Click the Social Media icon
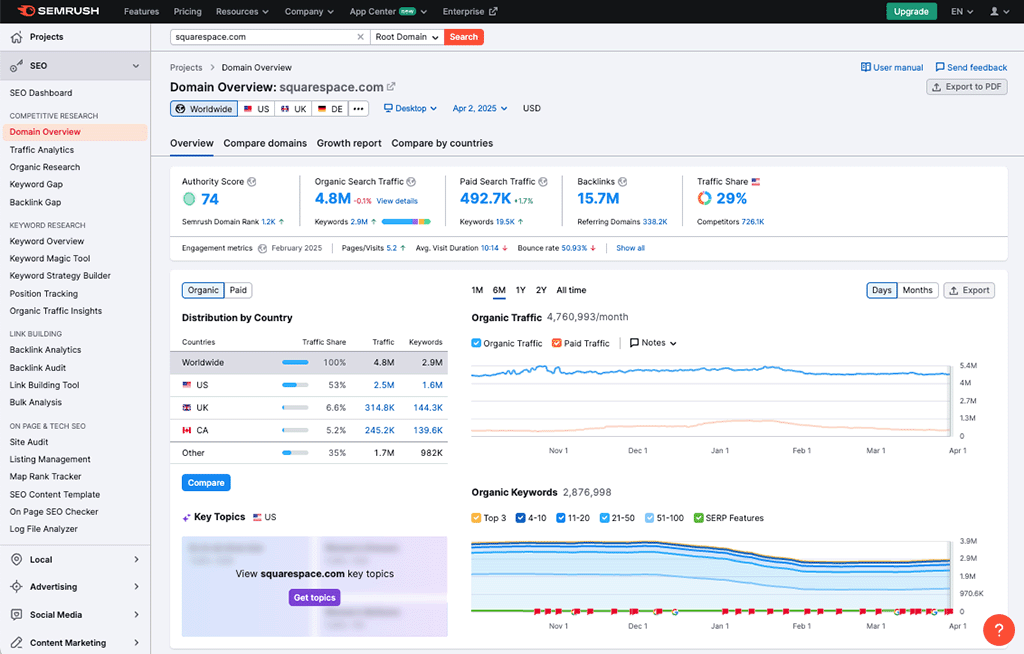1024x654 pixels. (16, 615)
